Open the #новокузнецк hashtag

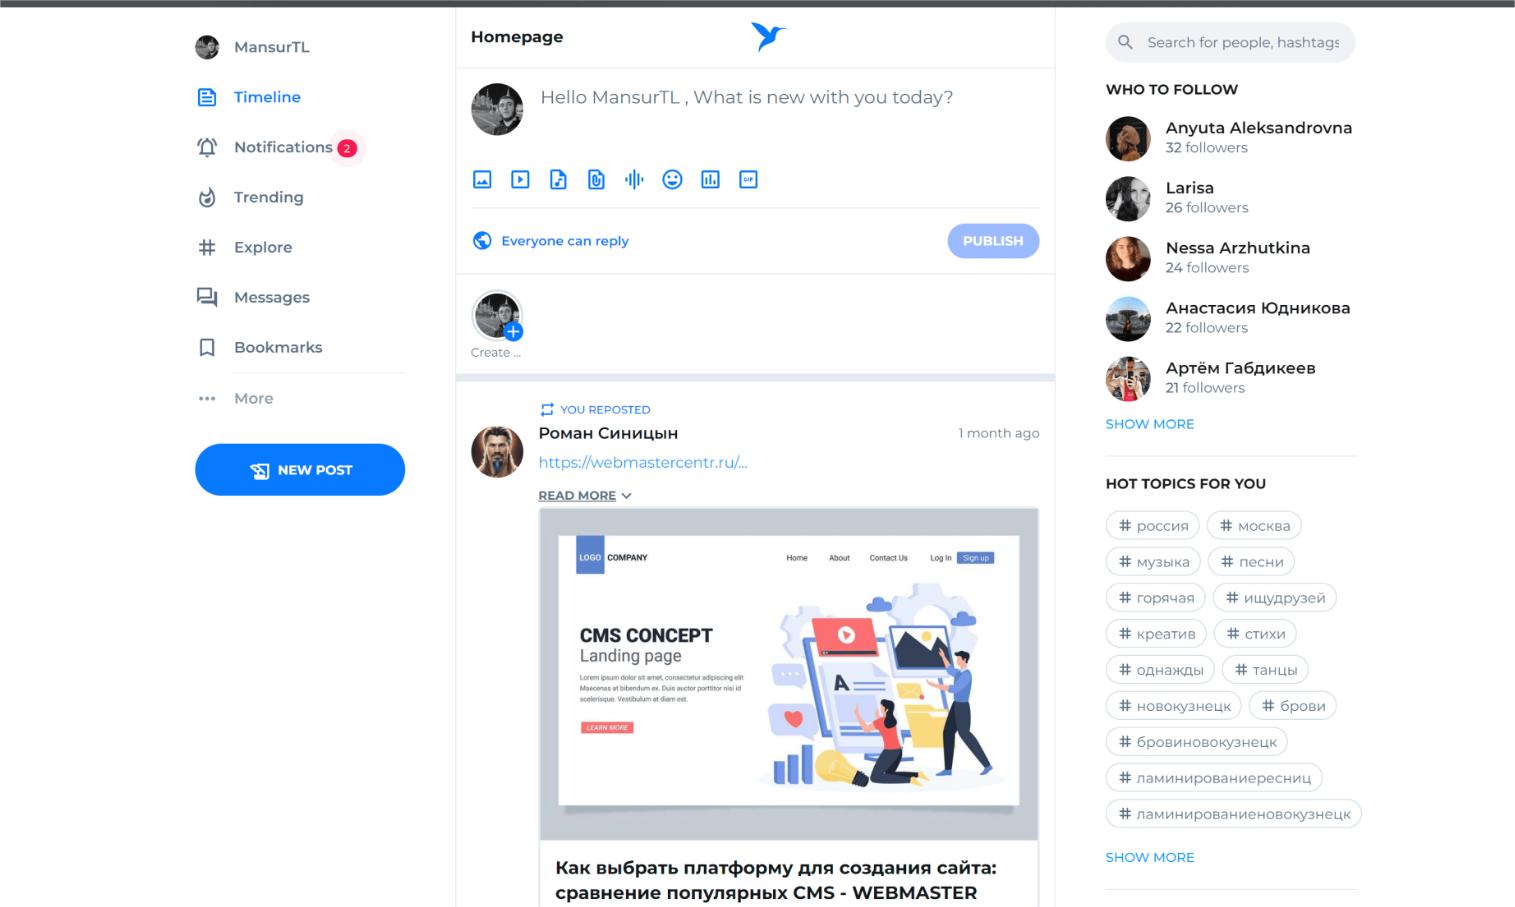1174,706
